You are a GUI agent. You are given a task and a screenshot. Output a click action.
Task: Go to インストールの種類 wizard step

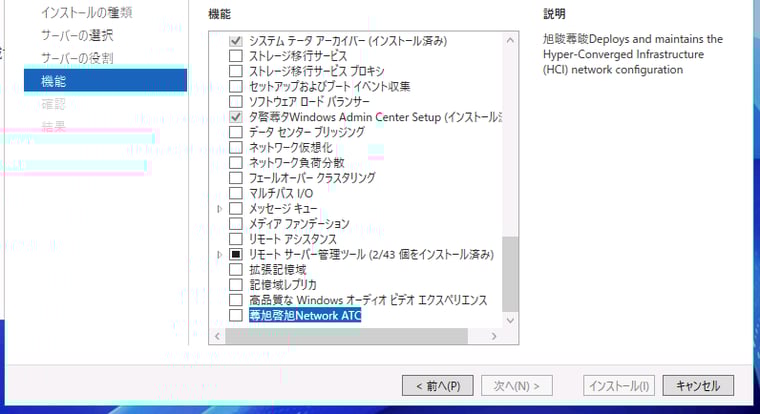click(x=86, y=13)
